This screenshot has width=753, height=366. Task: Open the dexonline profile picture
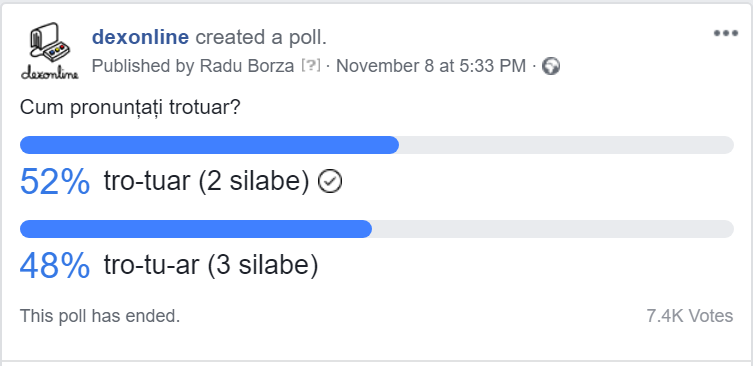(49, 50)
